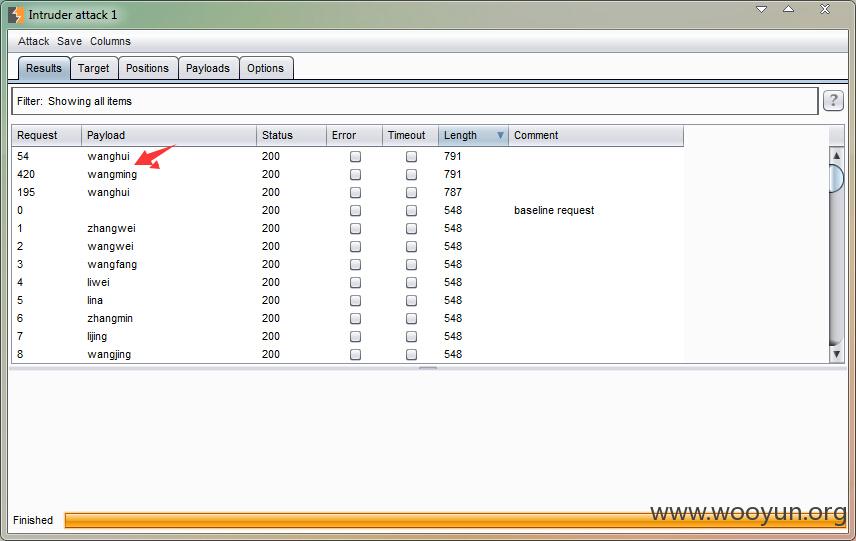Screen dimensions: 856x541
Task: Click the attack progress bar
Action: [x=455, y=520]
